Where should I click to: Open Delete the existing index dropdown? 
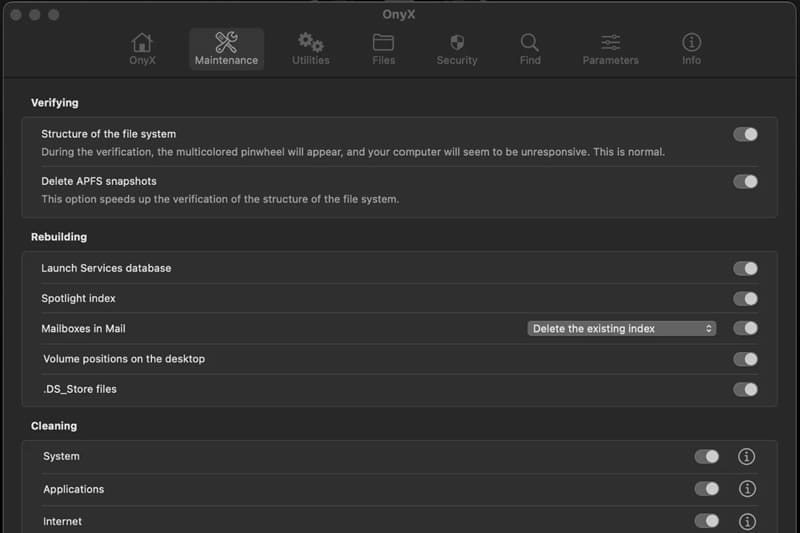(x=621, y=328)
